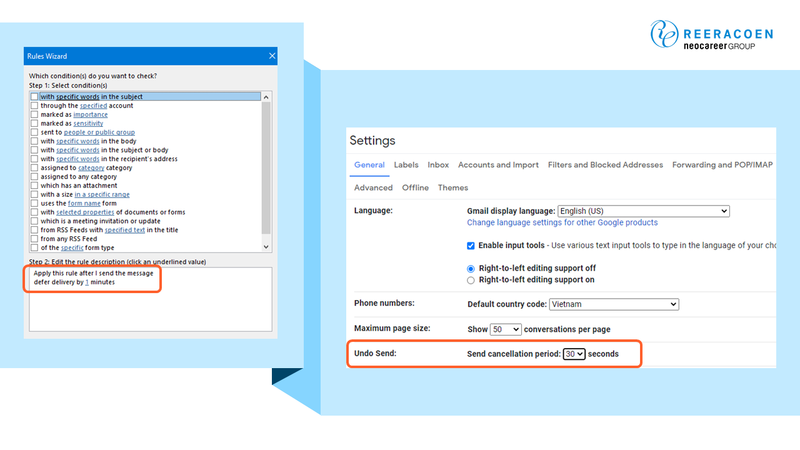800x450 pixels.
Task: Select Right-to-left editing support on
Action: [x=470, y=280]
